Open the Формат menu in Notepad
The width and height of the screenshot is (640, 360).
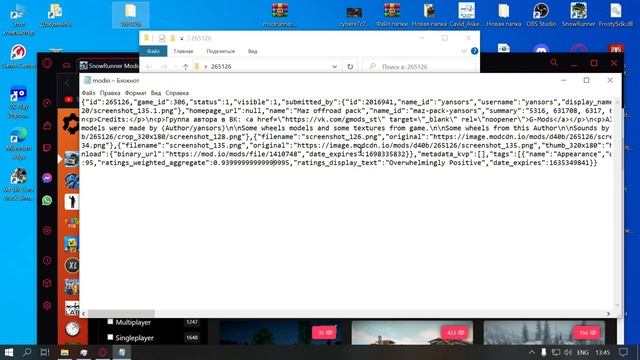[x=135, y=93]
